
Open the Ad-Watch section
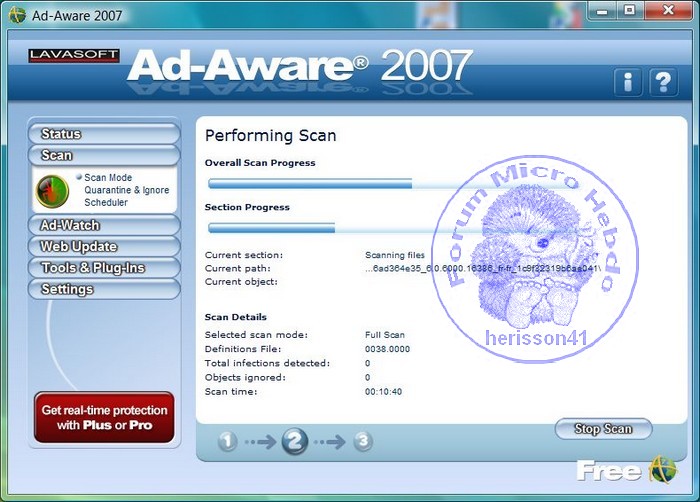click(x=104, y=225)
